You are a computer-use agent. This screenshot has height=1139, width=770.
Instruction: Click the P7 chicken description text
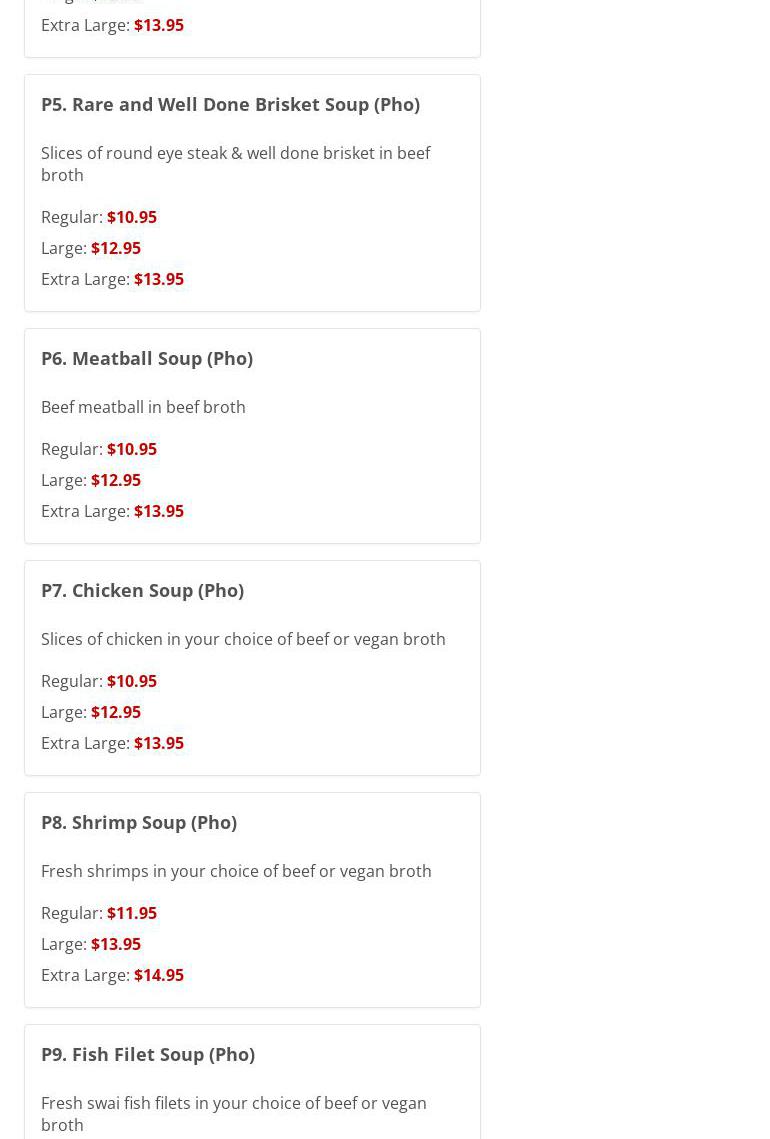243,639
